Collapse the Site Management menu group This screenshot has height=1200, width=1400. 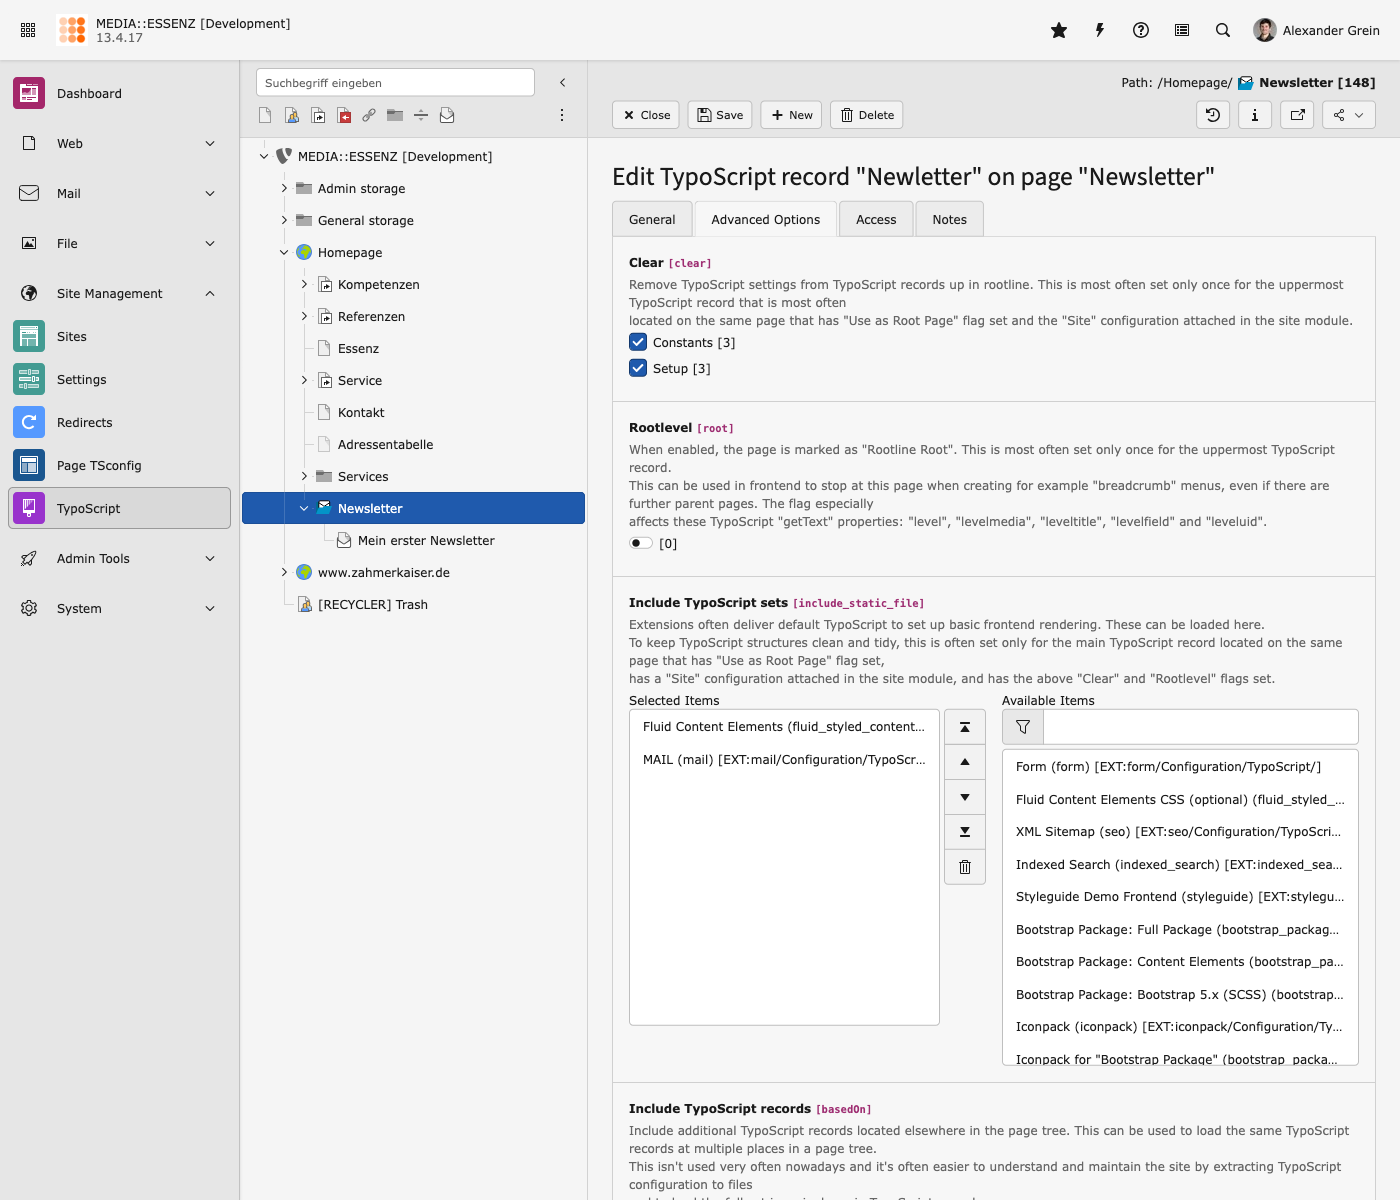click(210, 293)
